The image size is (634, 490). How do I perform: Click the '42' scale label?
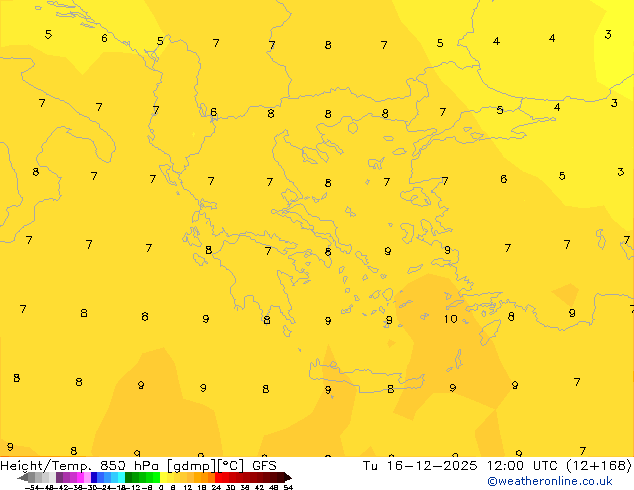point(259,487)
